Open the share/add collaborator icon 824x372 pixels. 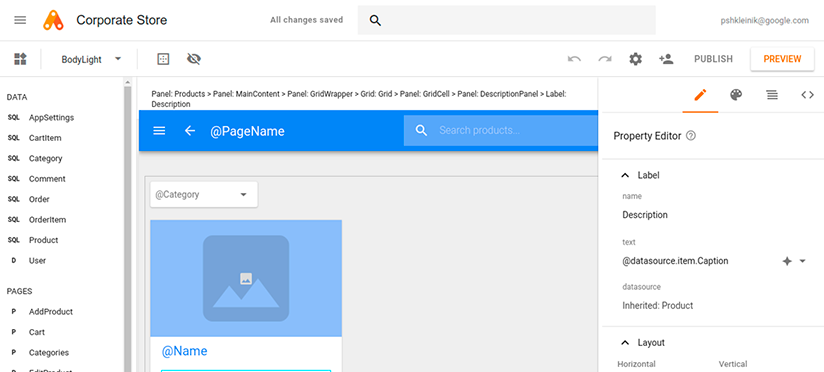click(666, 59)
